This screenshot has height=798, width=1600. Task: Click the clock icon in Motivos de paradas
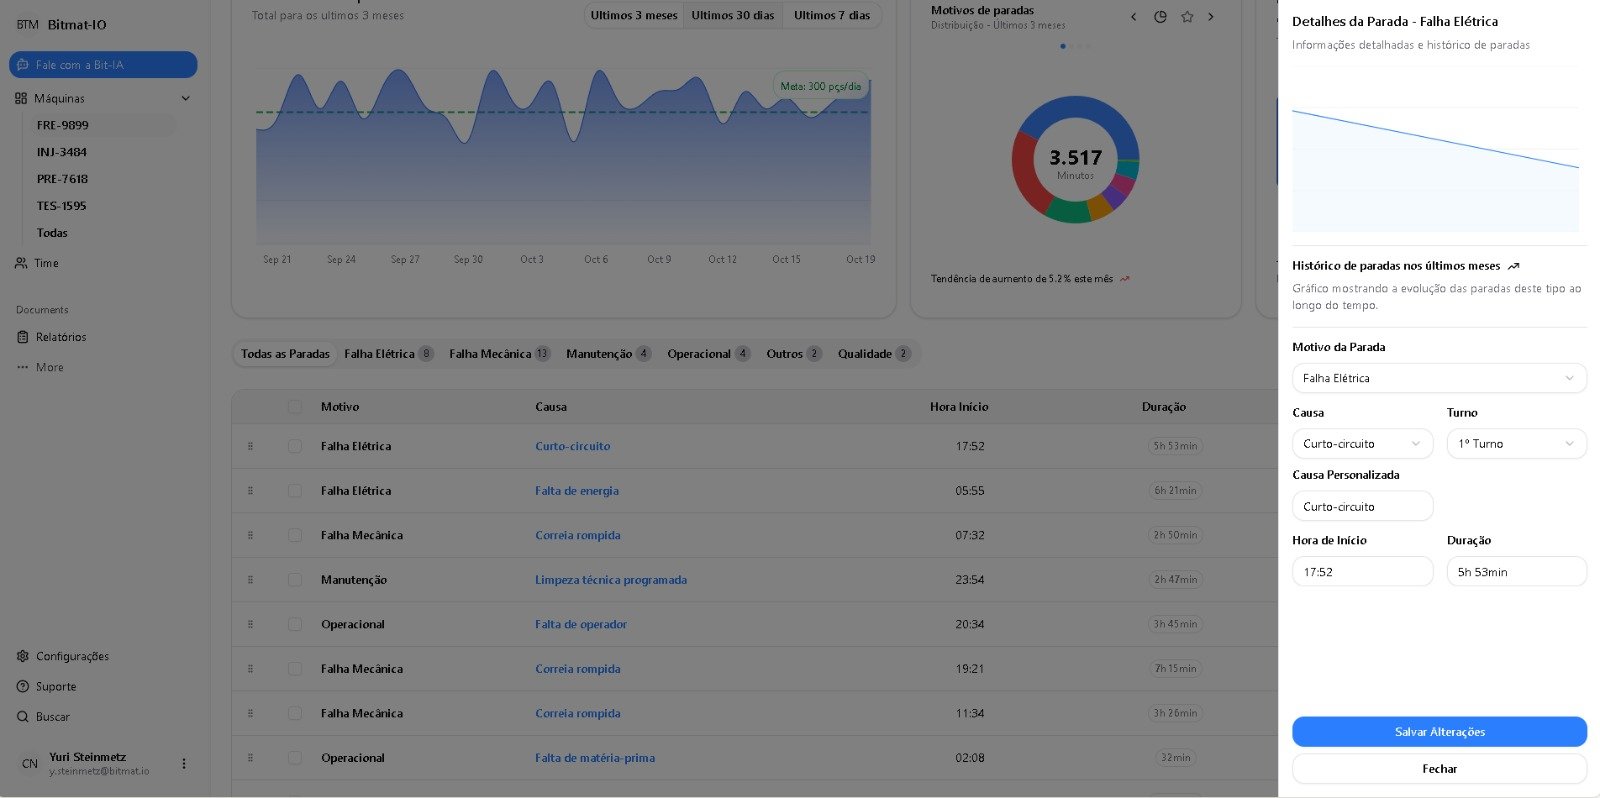point(1160,17)
